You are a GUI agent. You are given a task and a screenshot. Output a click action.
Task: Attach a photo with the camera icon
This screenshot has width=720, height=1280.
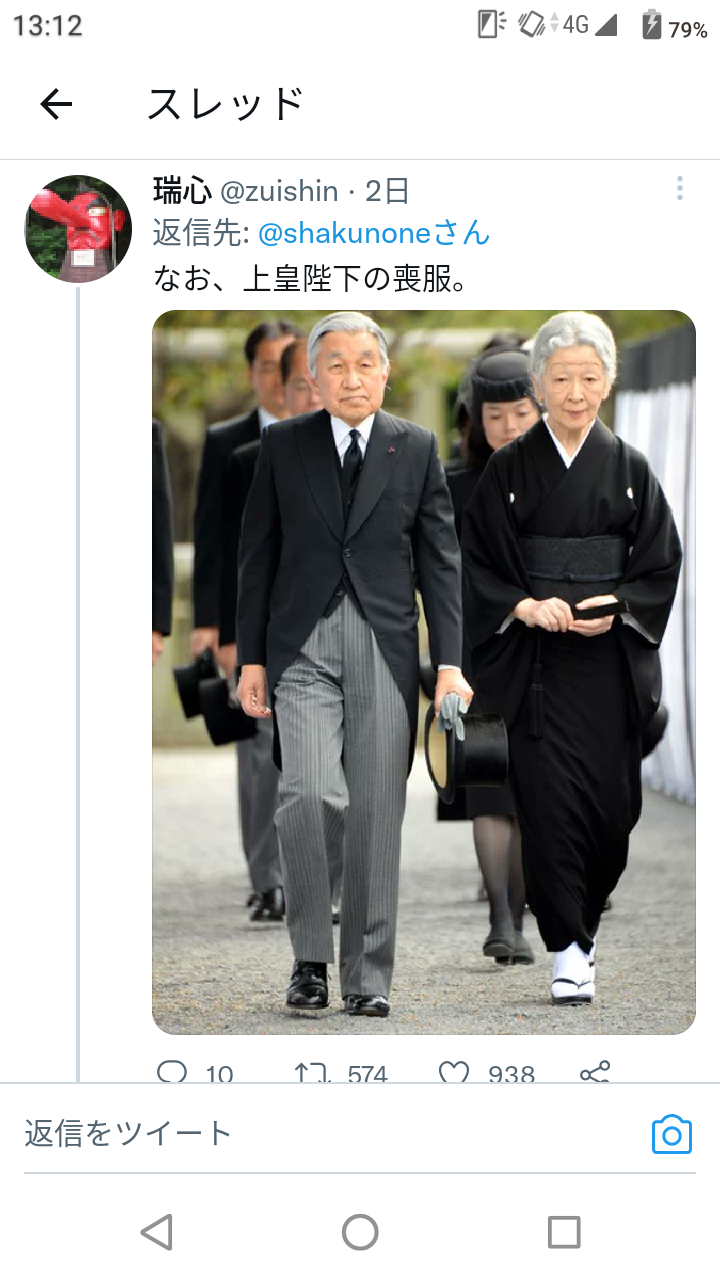(x=672, y=1134)
